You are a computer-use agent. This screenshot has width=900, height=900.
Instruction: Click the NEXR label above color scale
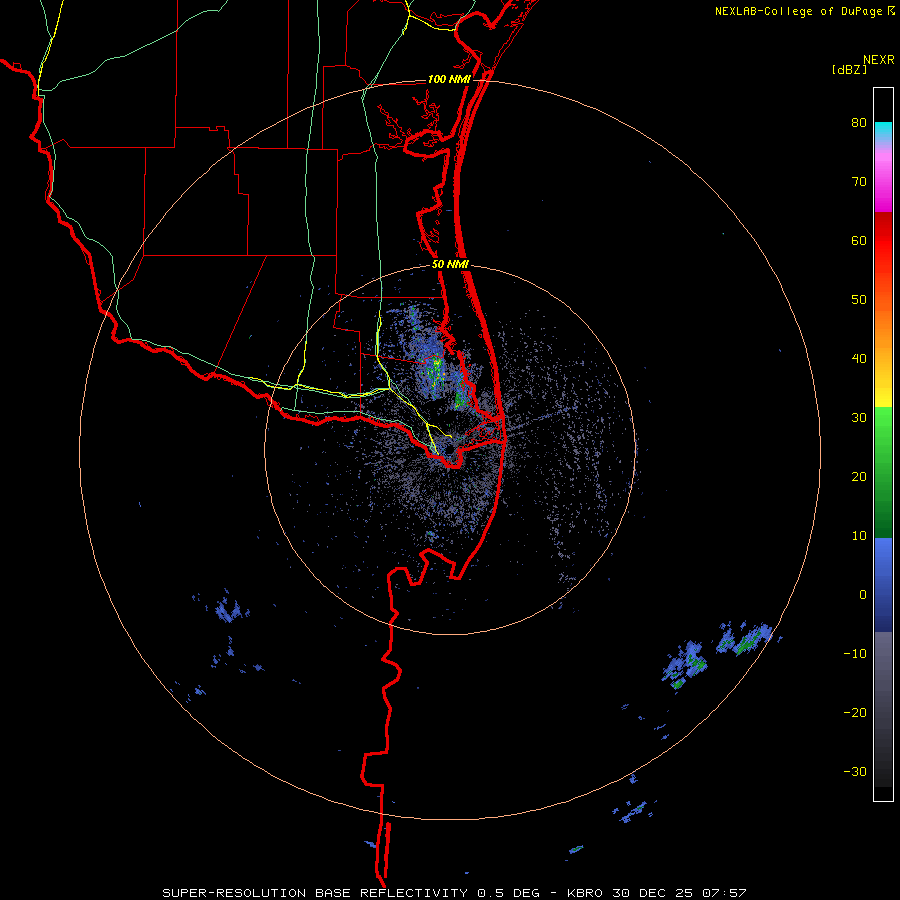coord(879,60)
